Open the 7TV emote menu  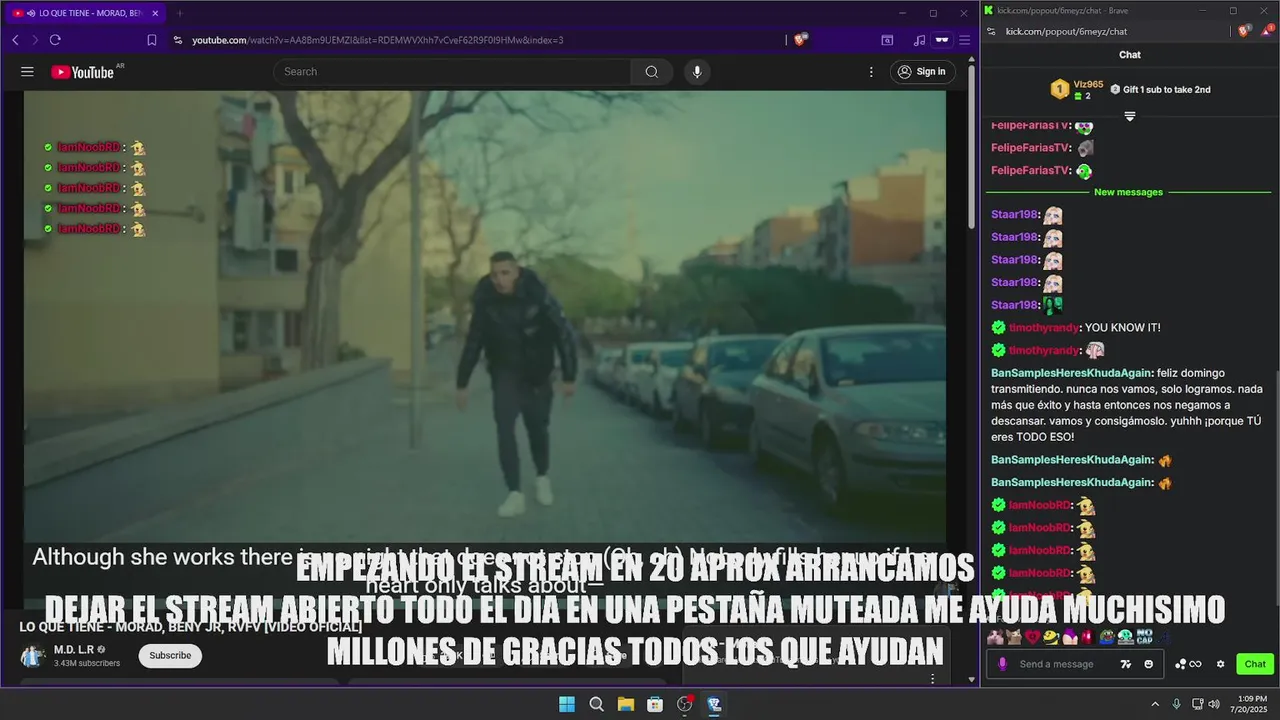coord(1126,664)
